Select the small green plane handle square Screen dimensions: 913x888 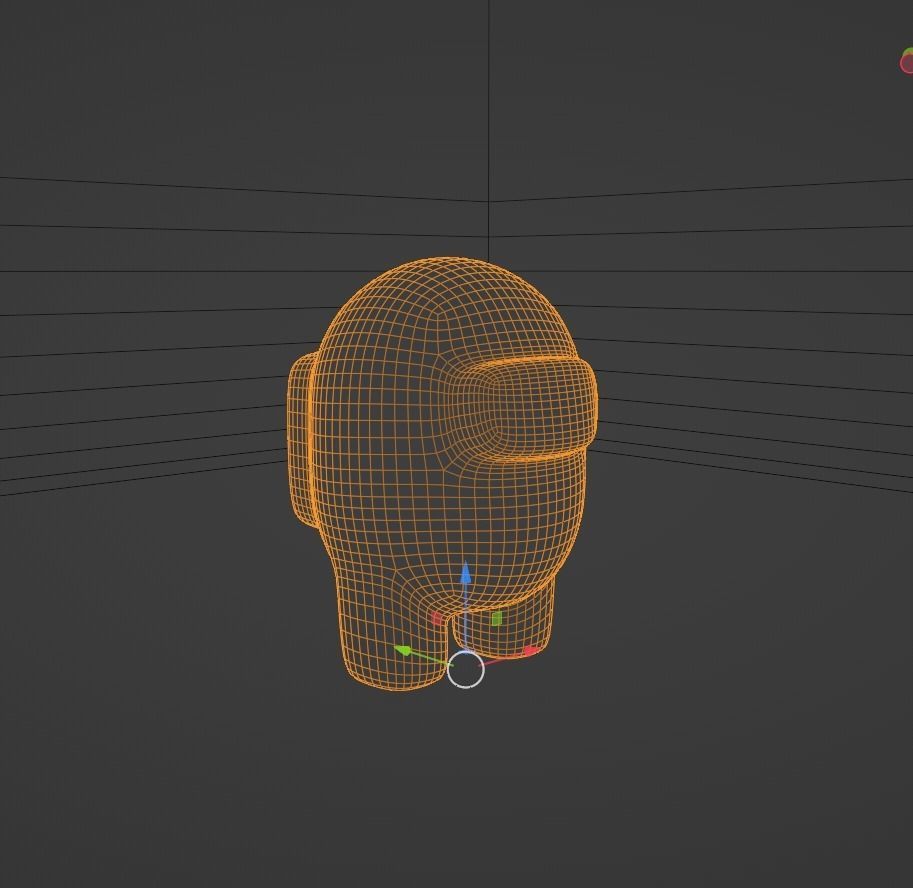click(x=496, y=618)
